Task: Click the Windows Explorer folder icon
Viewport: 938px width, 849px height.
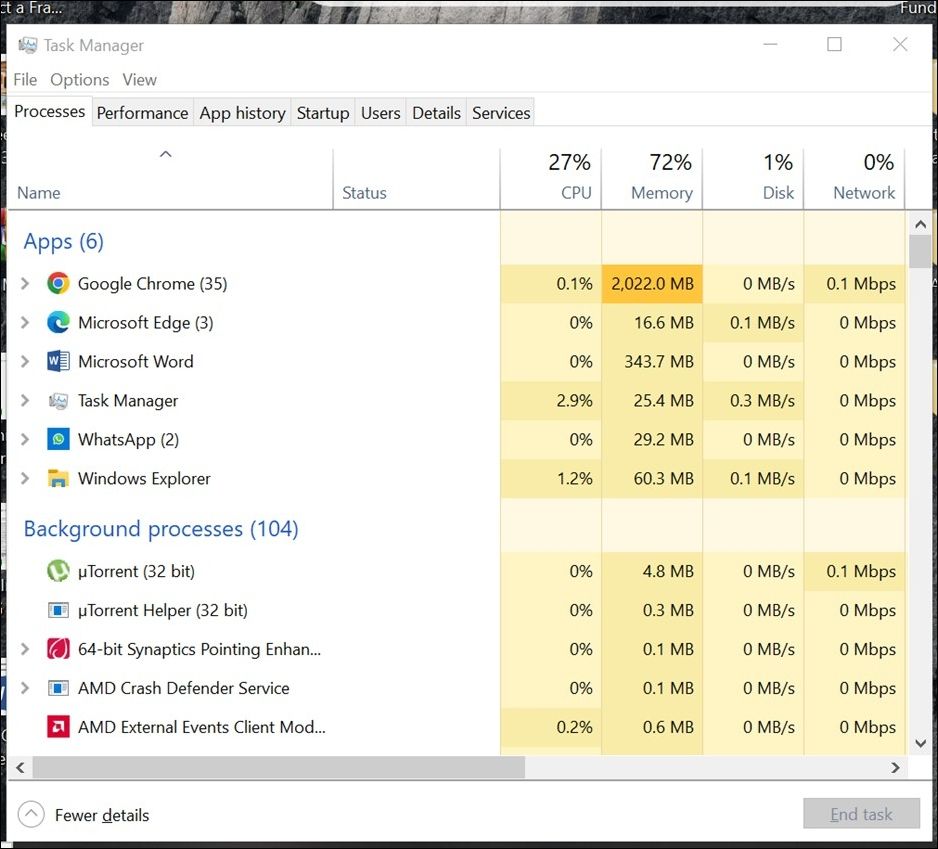Action: coord(58,479)
